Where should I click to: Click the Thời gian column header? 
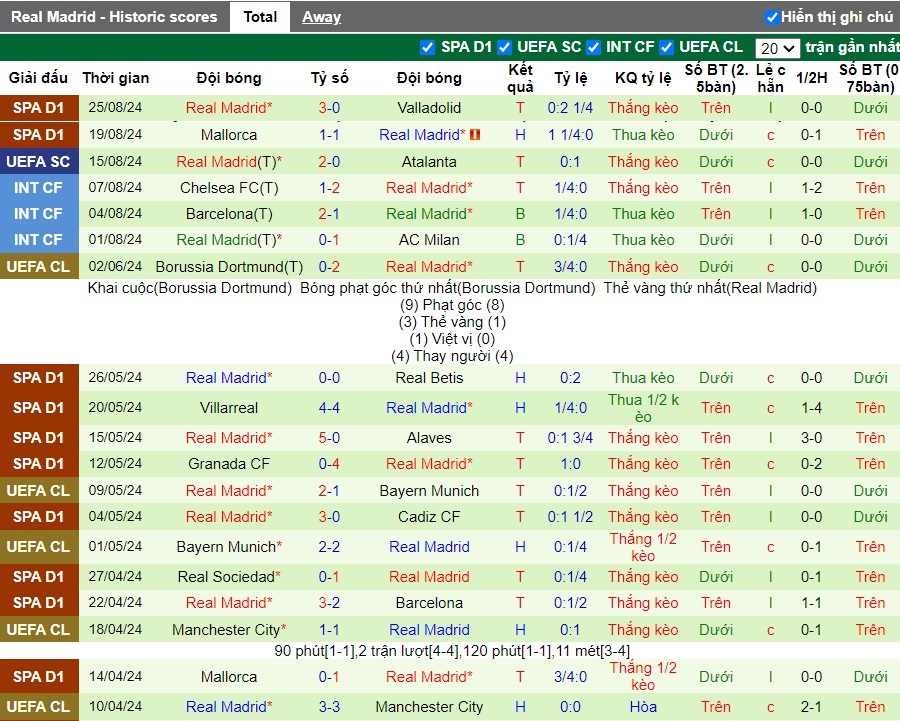point(115,78)
